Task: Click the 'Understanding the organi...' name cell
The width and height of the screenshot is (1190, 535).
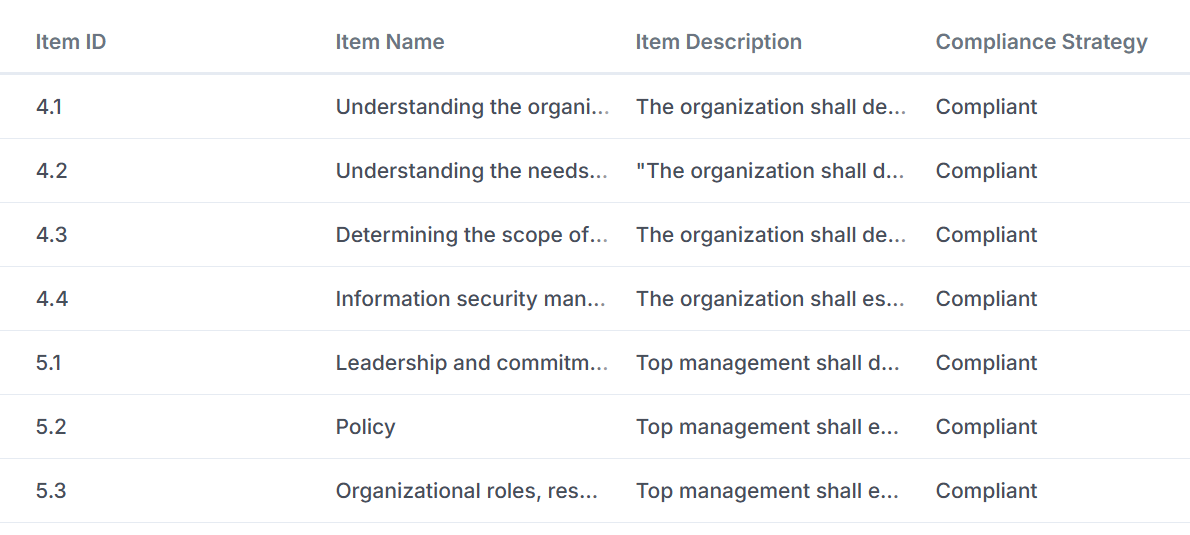Action: point(472,107)
